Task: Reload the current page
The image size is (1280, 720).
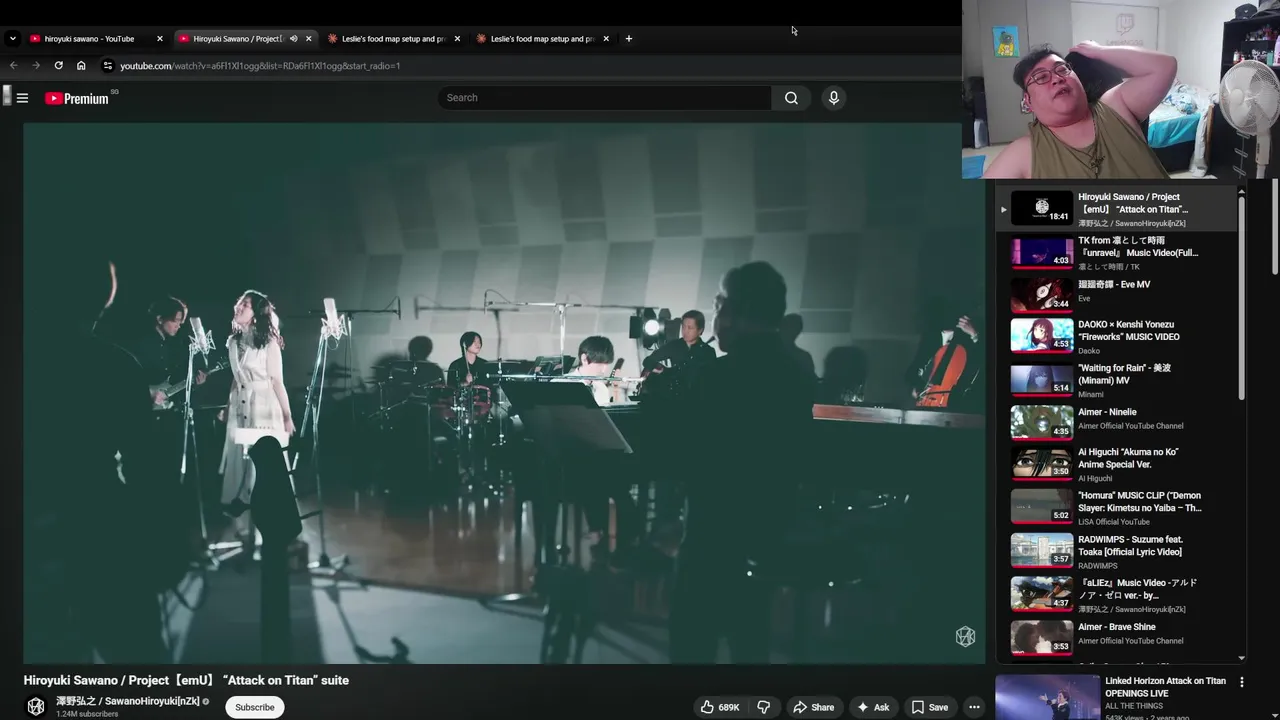Action: coord(58,66)
